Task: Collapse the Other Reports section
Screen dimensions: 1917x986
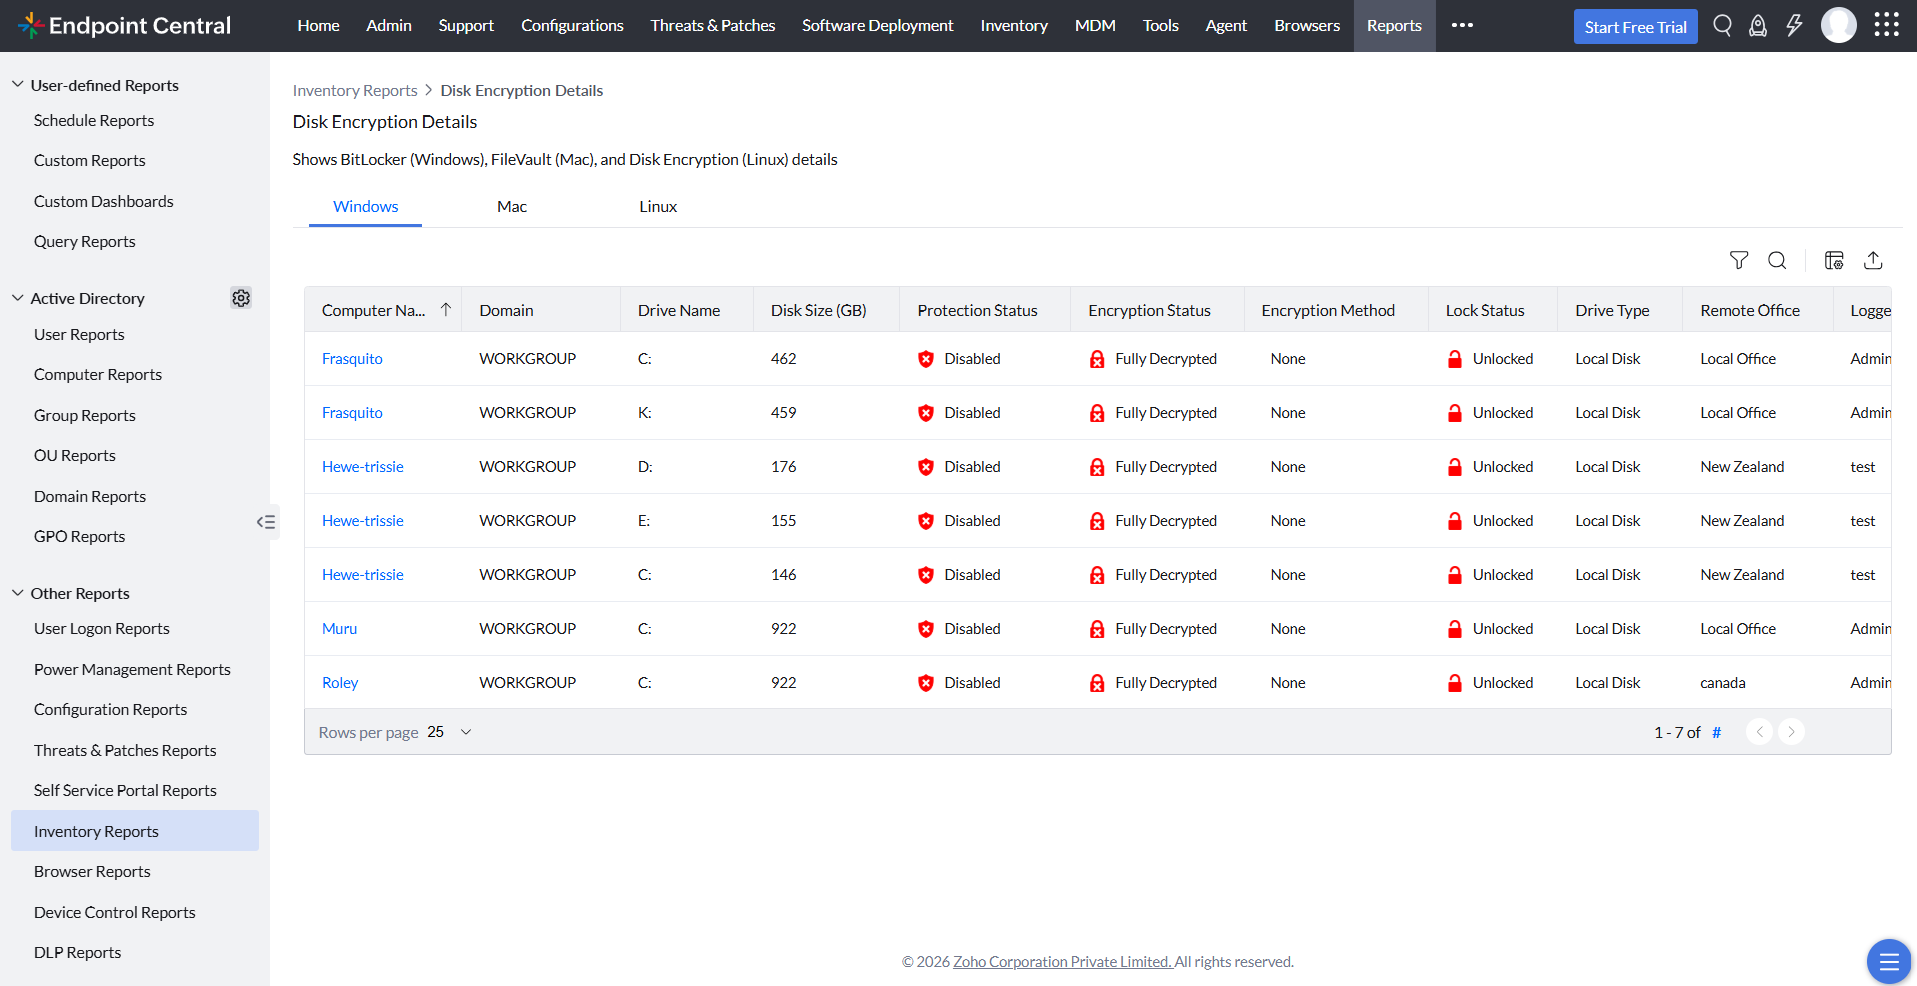Action: pos(17,593)
